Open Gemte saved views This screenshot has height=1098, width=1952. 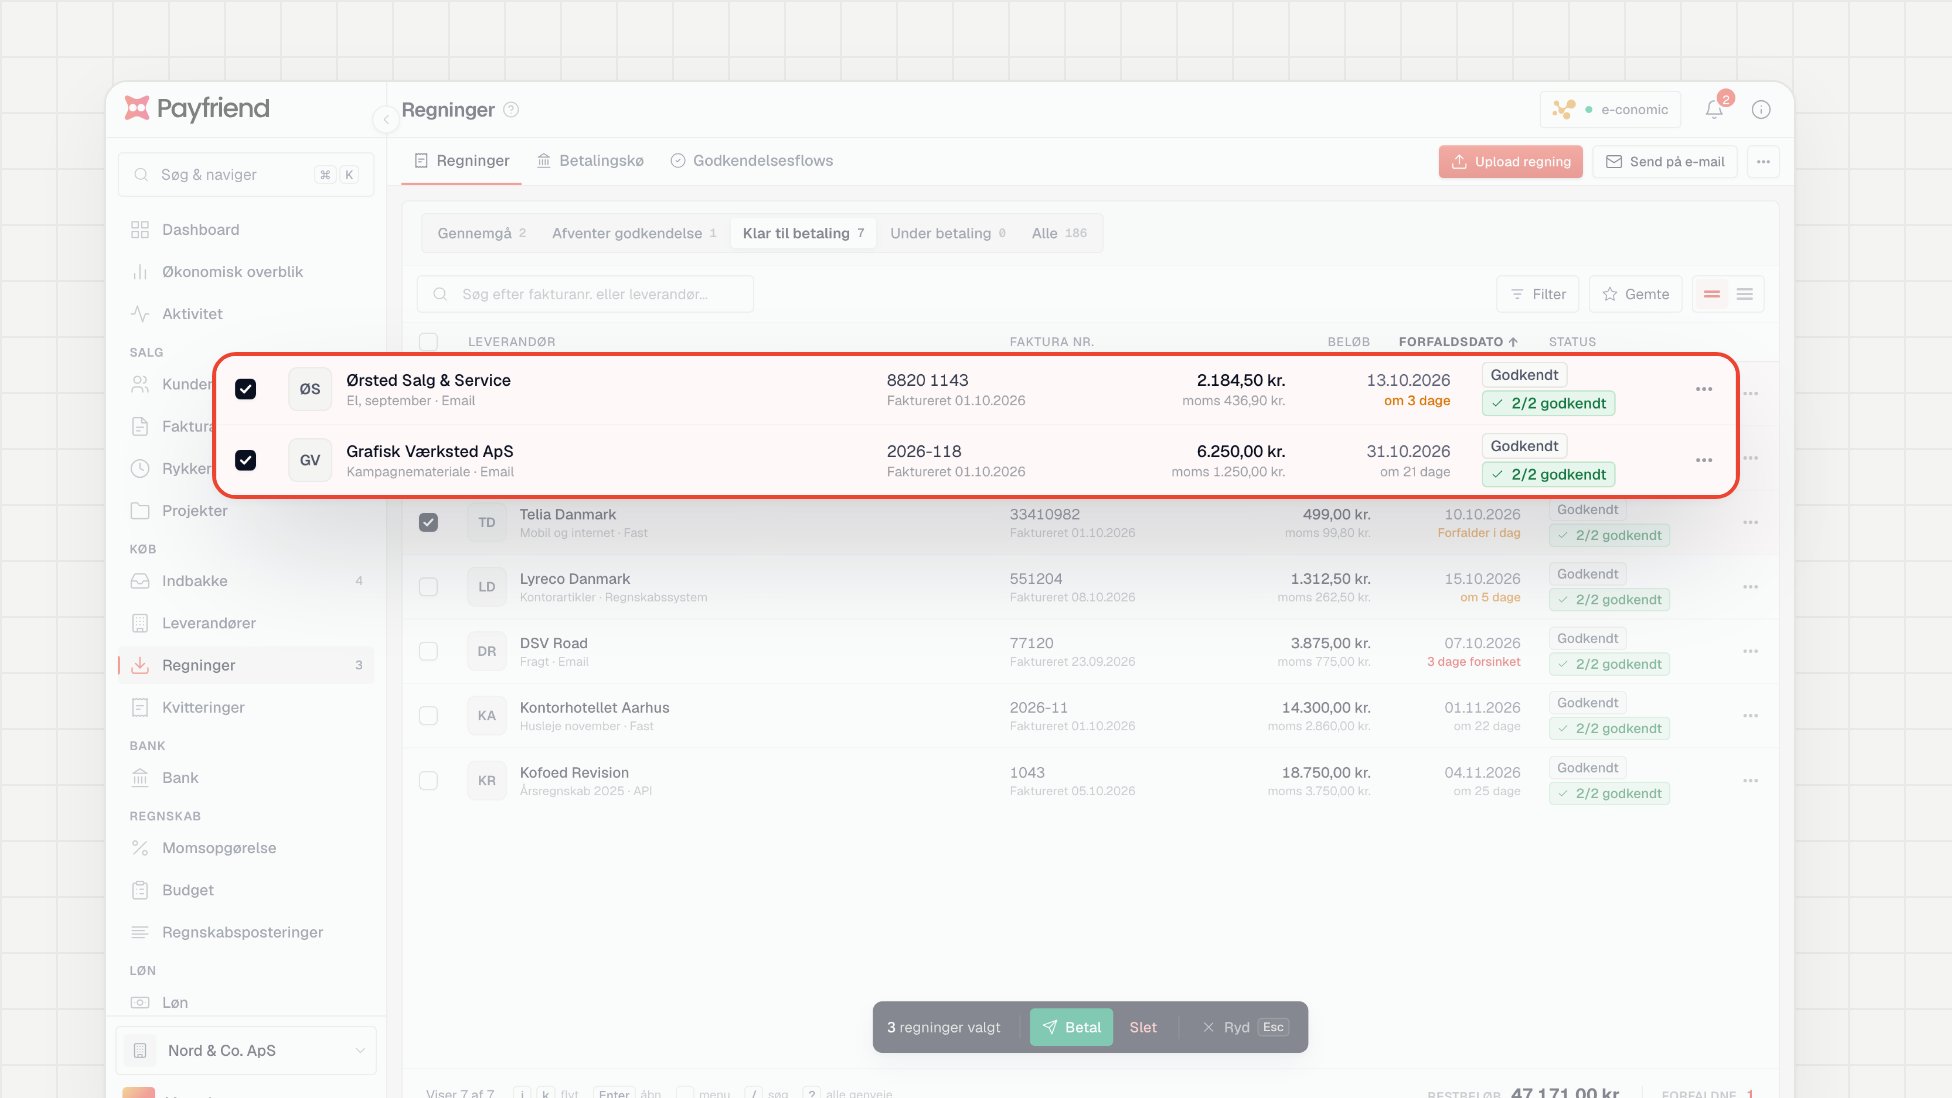pyautogui.click(x=1635, y=294)
